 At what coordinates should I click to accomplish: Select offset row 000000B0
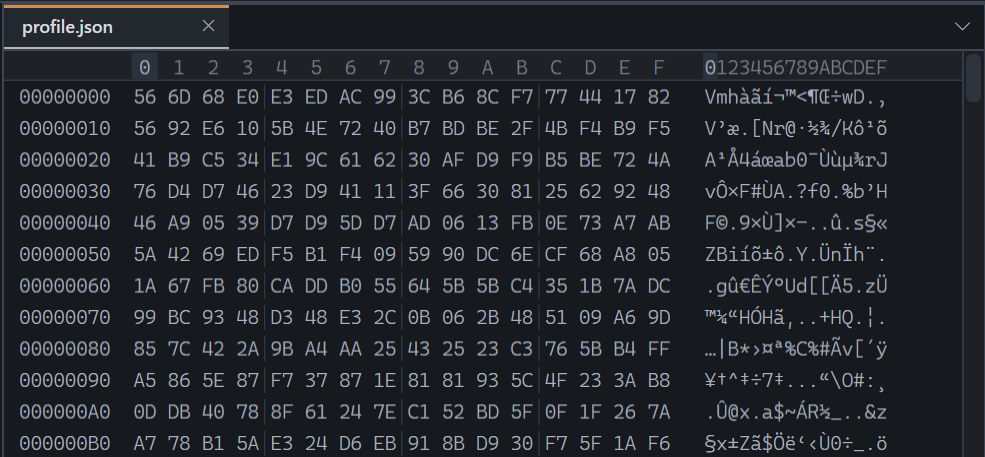(x=65, y=443)
